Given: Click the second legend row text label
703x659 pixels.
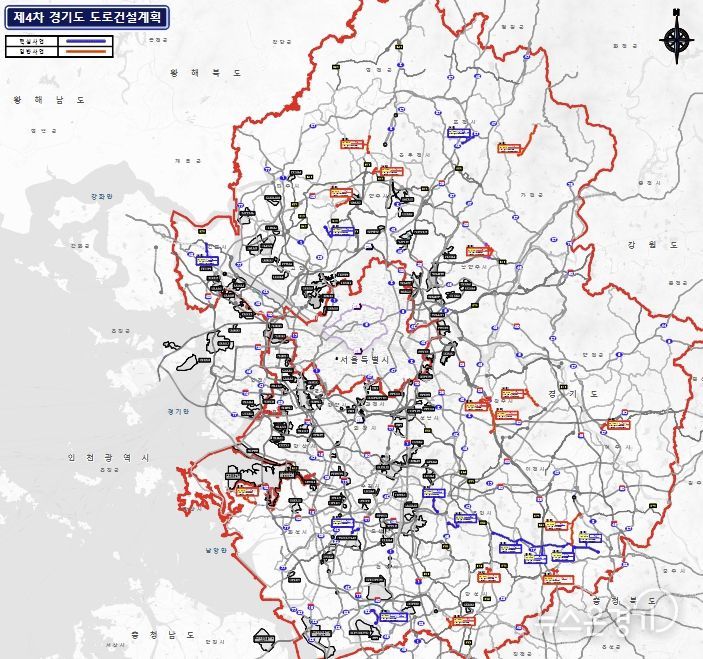Looking at the screenshot, I should pyautogui.click(x=31, y=51).
